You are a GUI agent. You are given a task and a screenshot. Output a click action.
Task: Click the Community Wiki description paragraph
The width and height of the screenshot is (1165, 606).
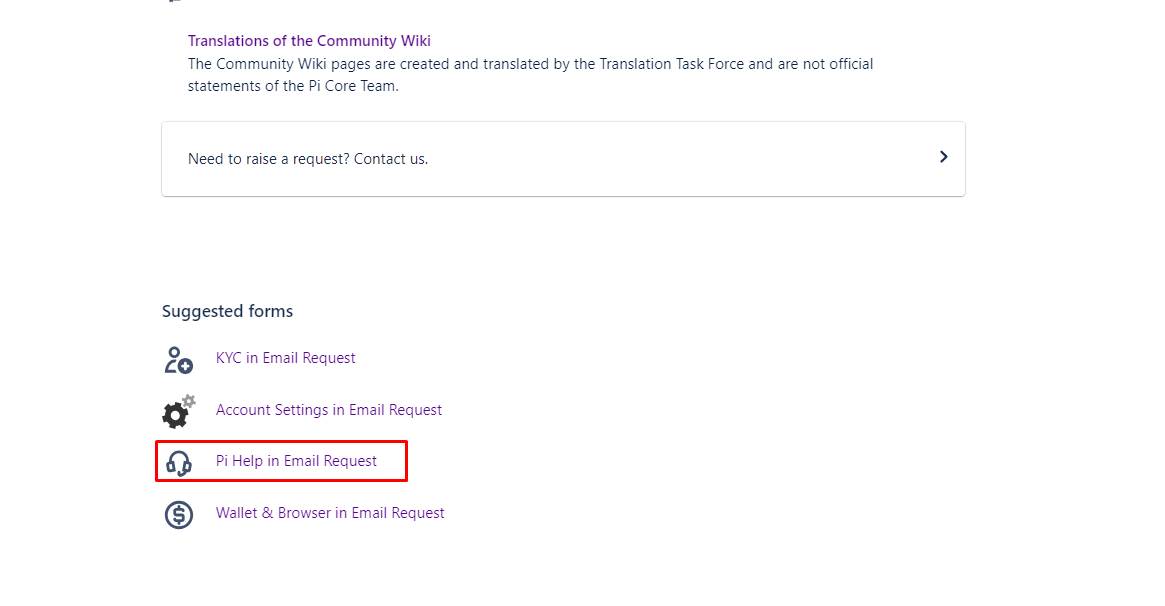530,75
